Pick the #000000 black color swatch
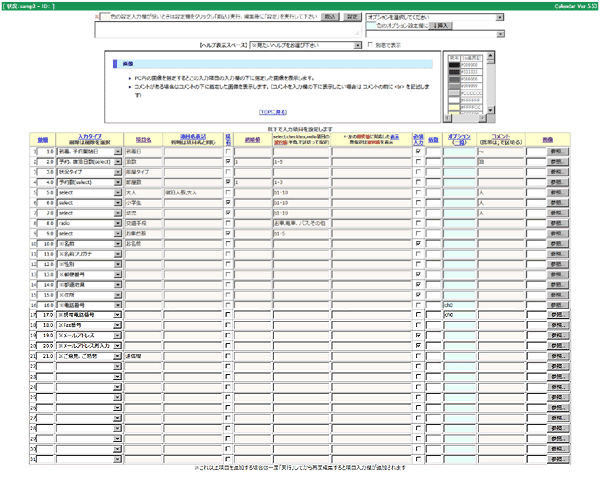 coord(454,65)
